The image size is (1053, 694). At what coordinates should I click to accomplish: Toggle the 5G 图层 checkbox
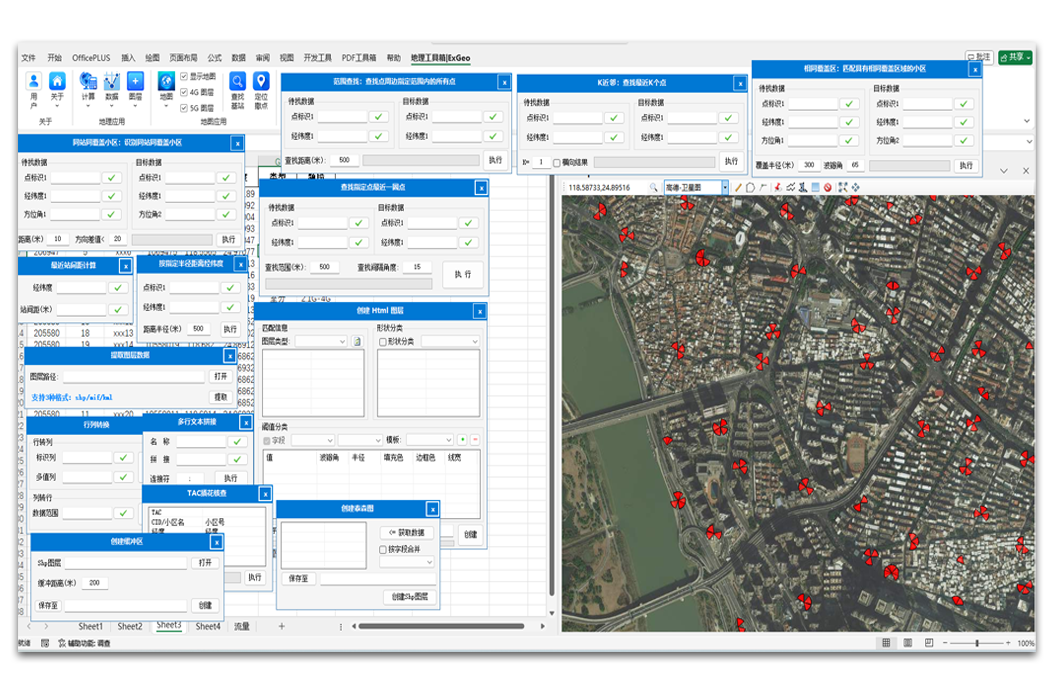[183, 107]
